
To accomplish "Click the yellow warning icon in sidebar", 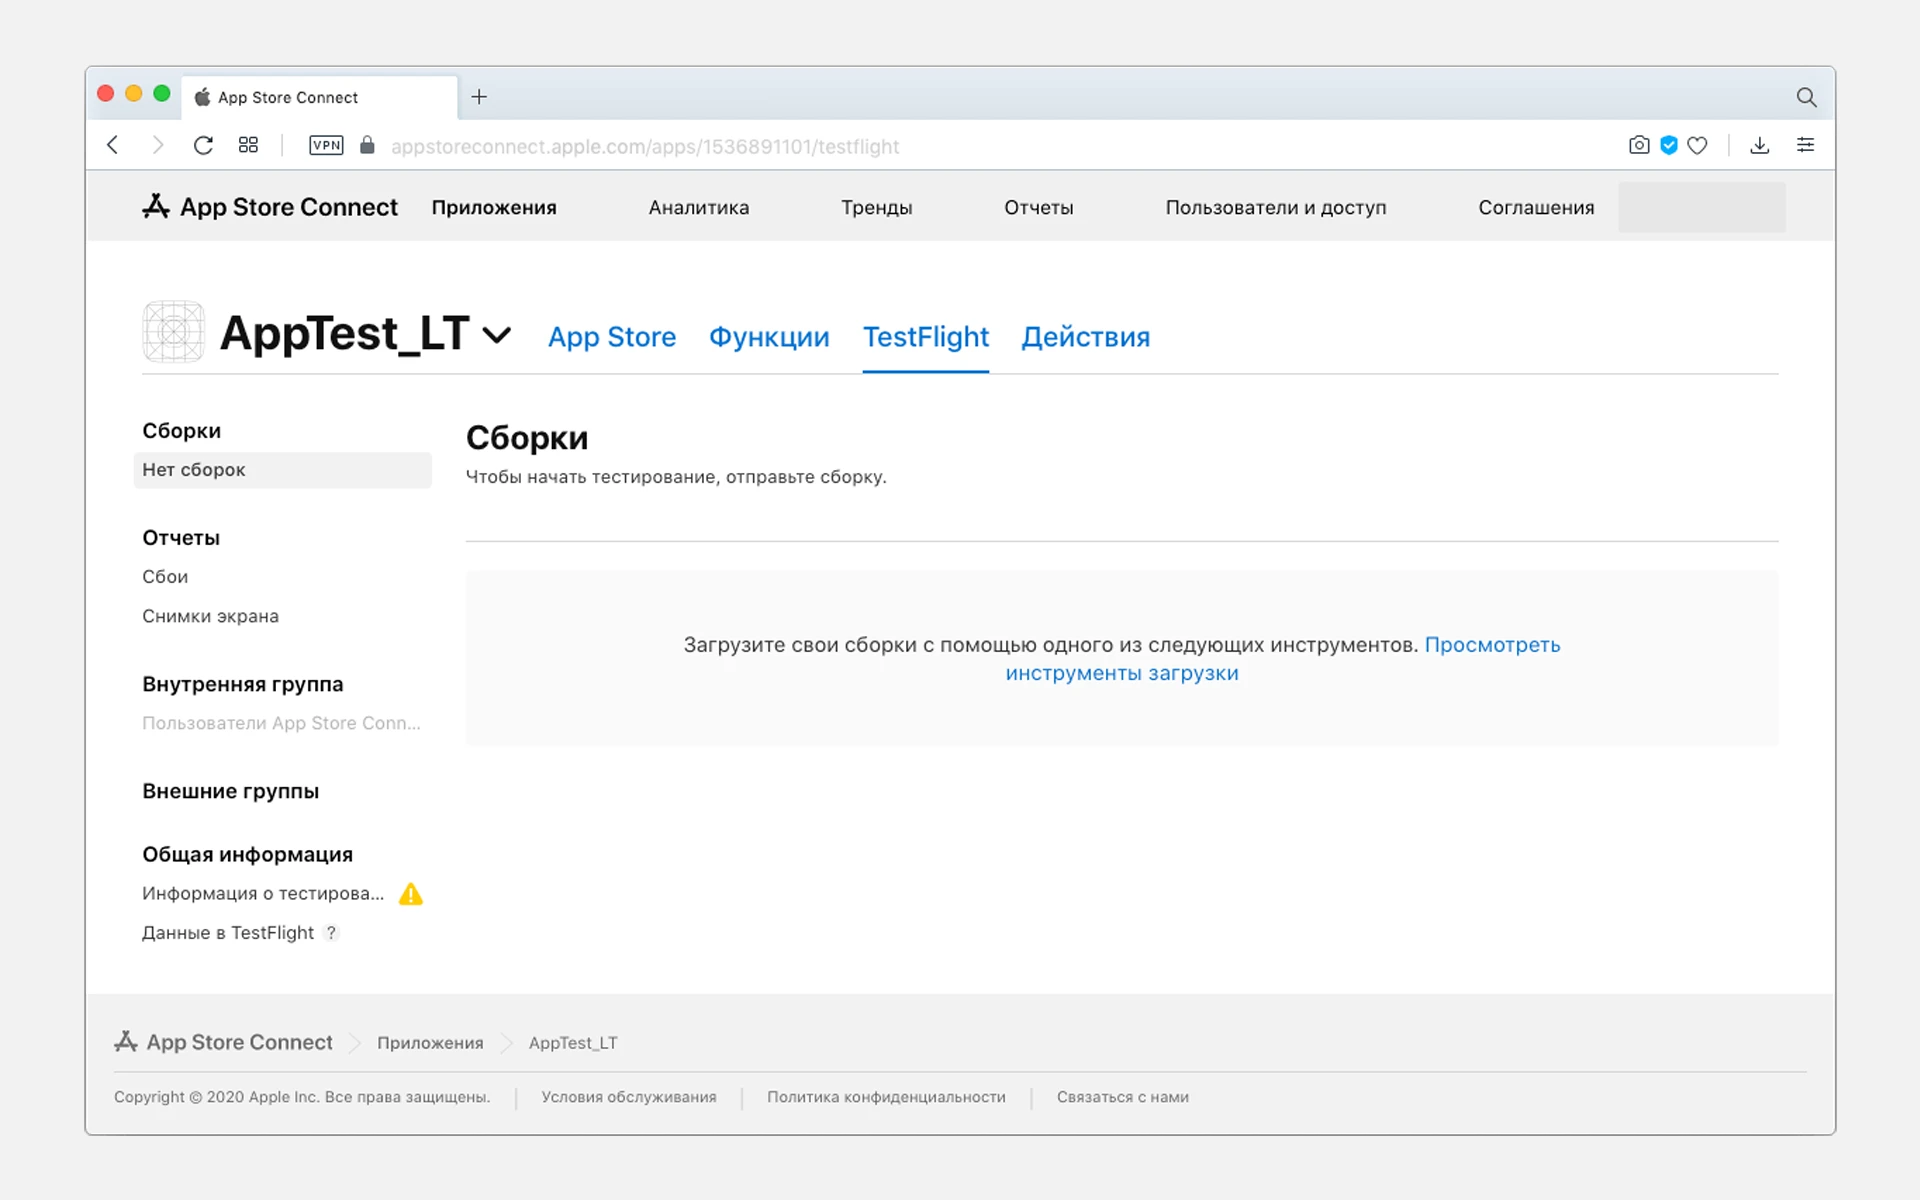I will 411,894.
